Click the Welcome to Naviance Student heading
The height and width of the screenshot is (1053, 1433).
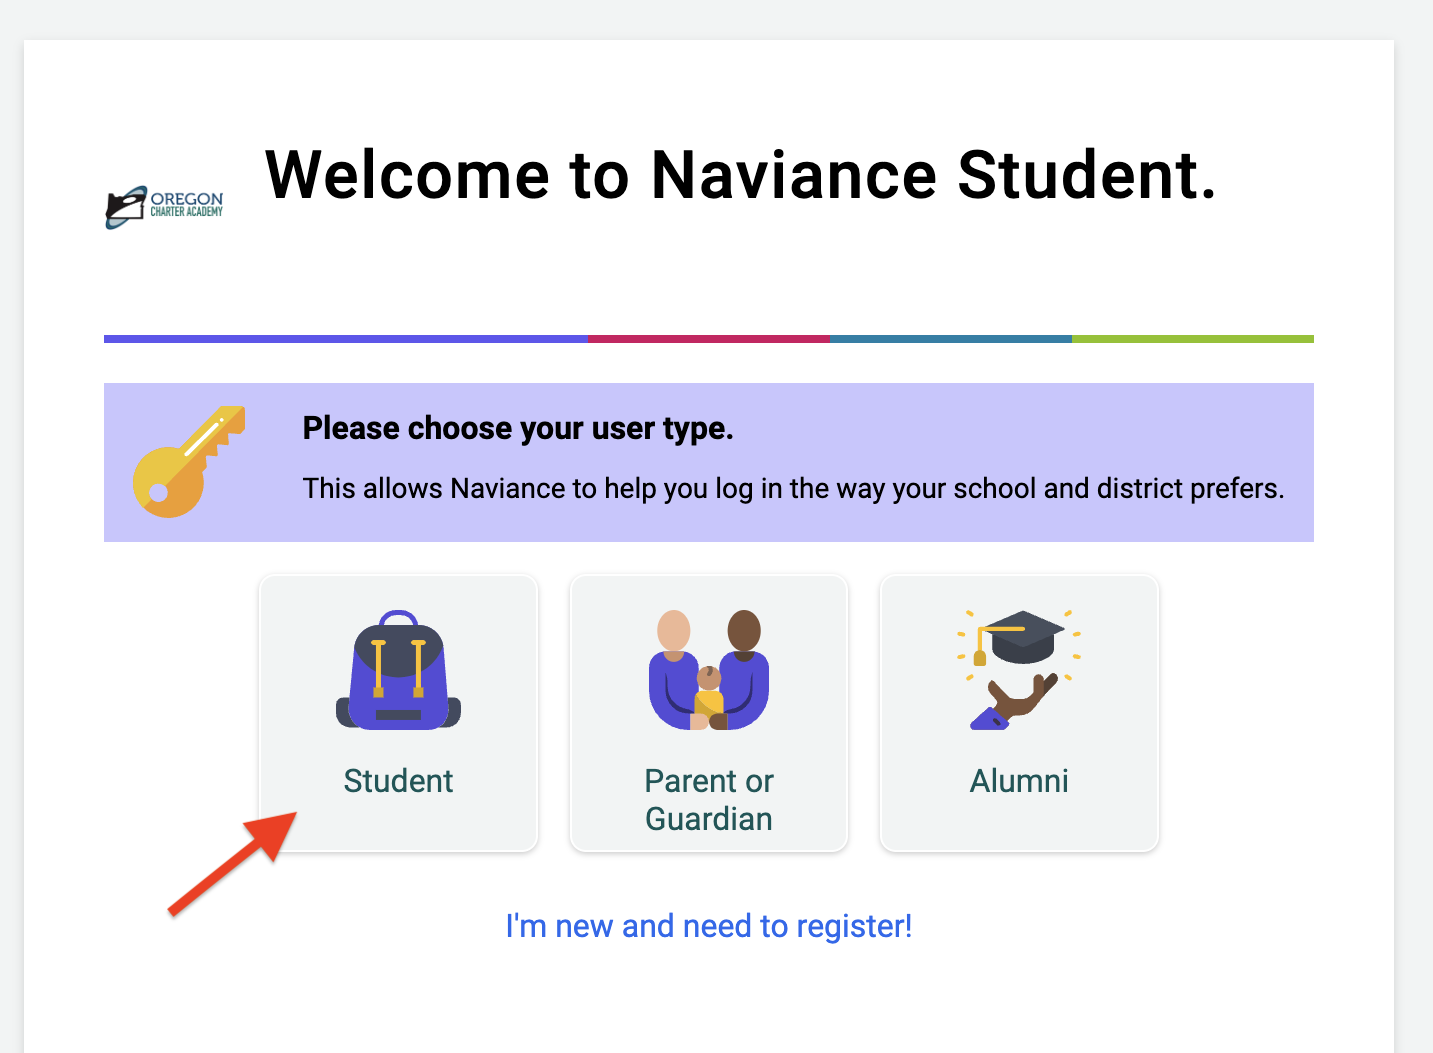741,175
